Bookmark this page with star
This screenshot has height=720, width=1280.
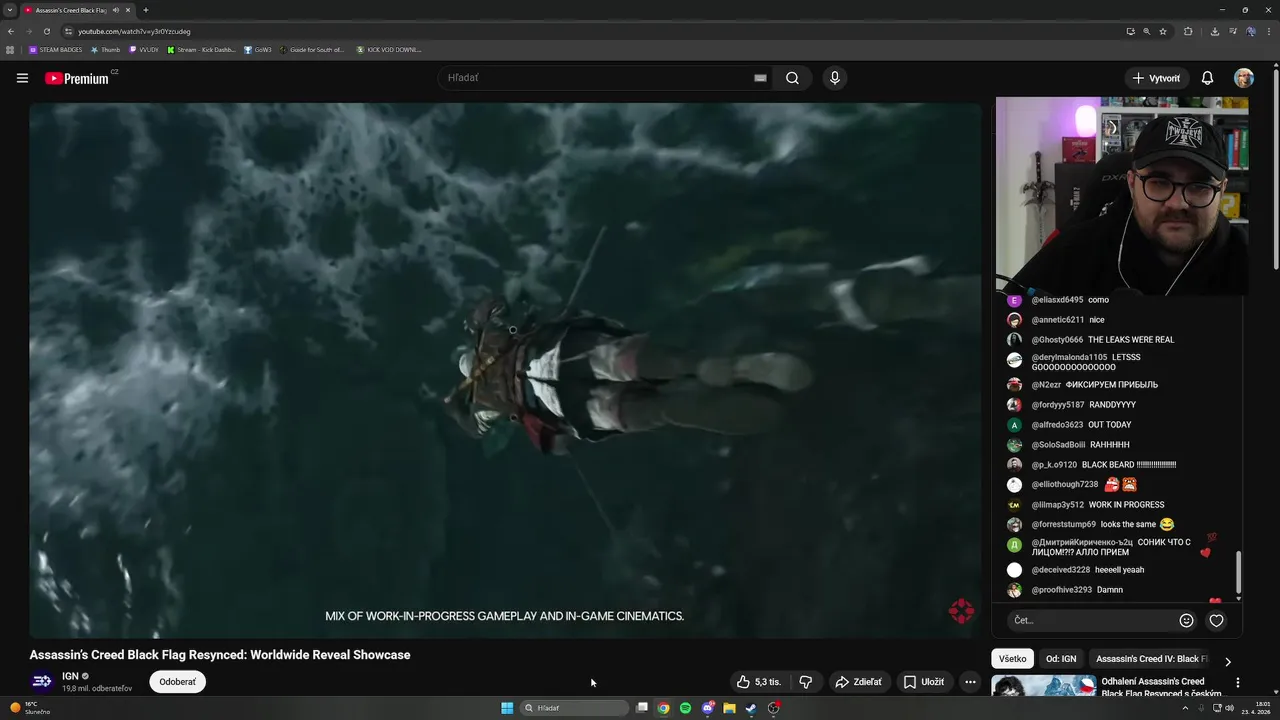pyautogui.click(x=1163, y=31)
